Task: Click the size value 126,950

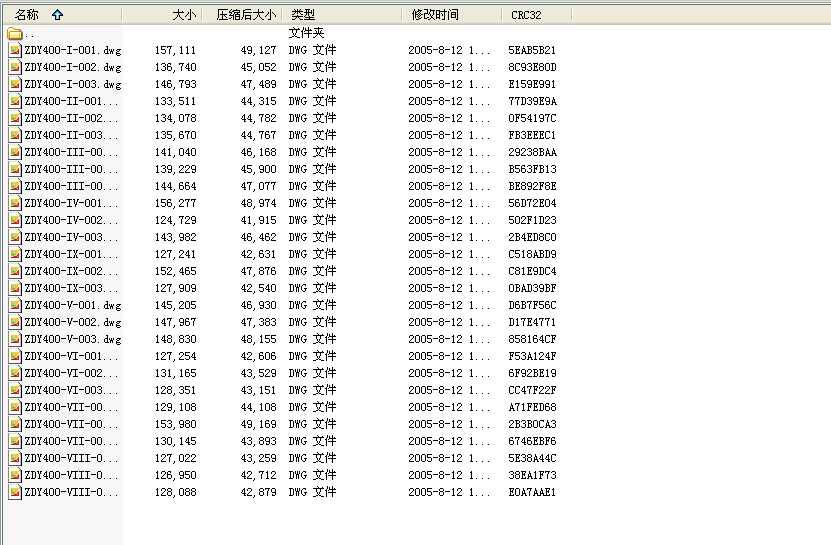Action: 175,475
